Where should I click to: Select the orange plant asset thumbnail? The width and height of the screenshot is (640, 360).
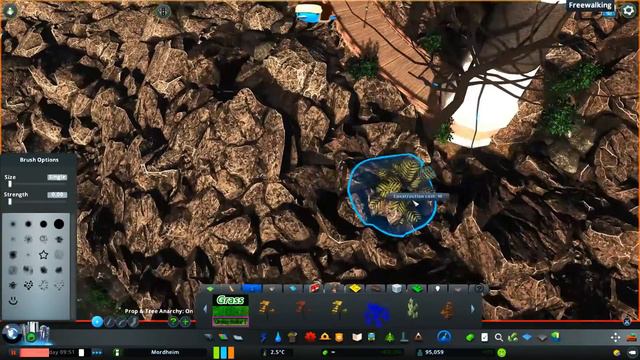tap(447, 310)
